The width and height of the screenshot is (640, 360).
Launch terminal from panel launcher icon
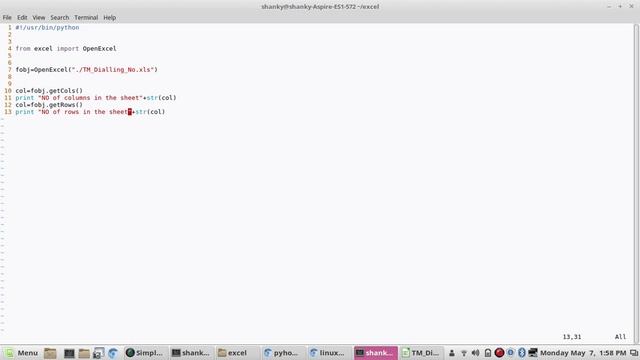click(69, 353)
